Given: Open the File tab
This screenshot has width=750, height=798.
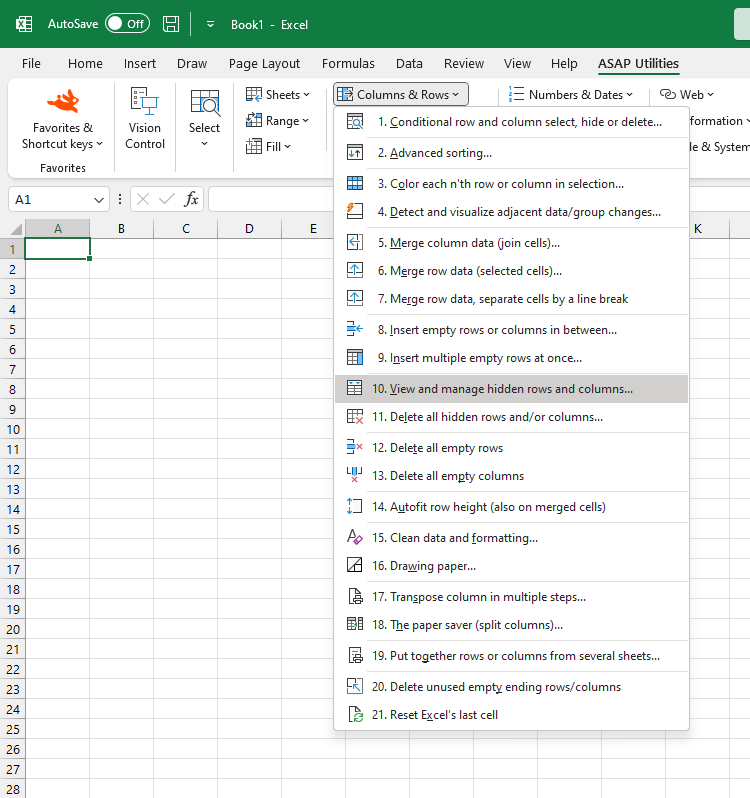Looking at the screenshot, I should point(31,64).
